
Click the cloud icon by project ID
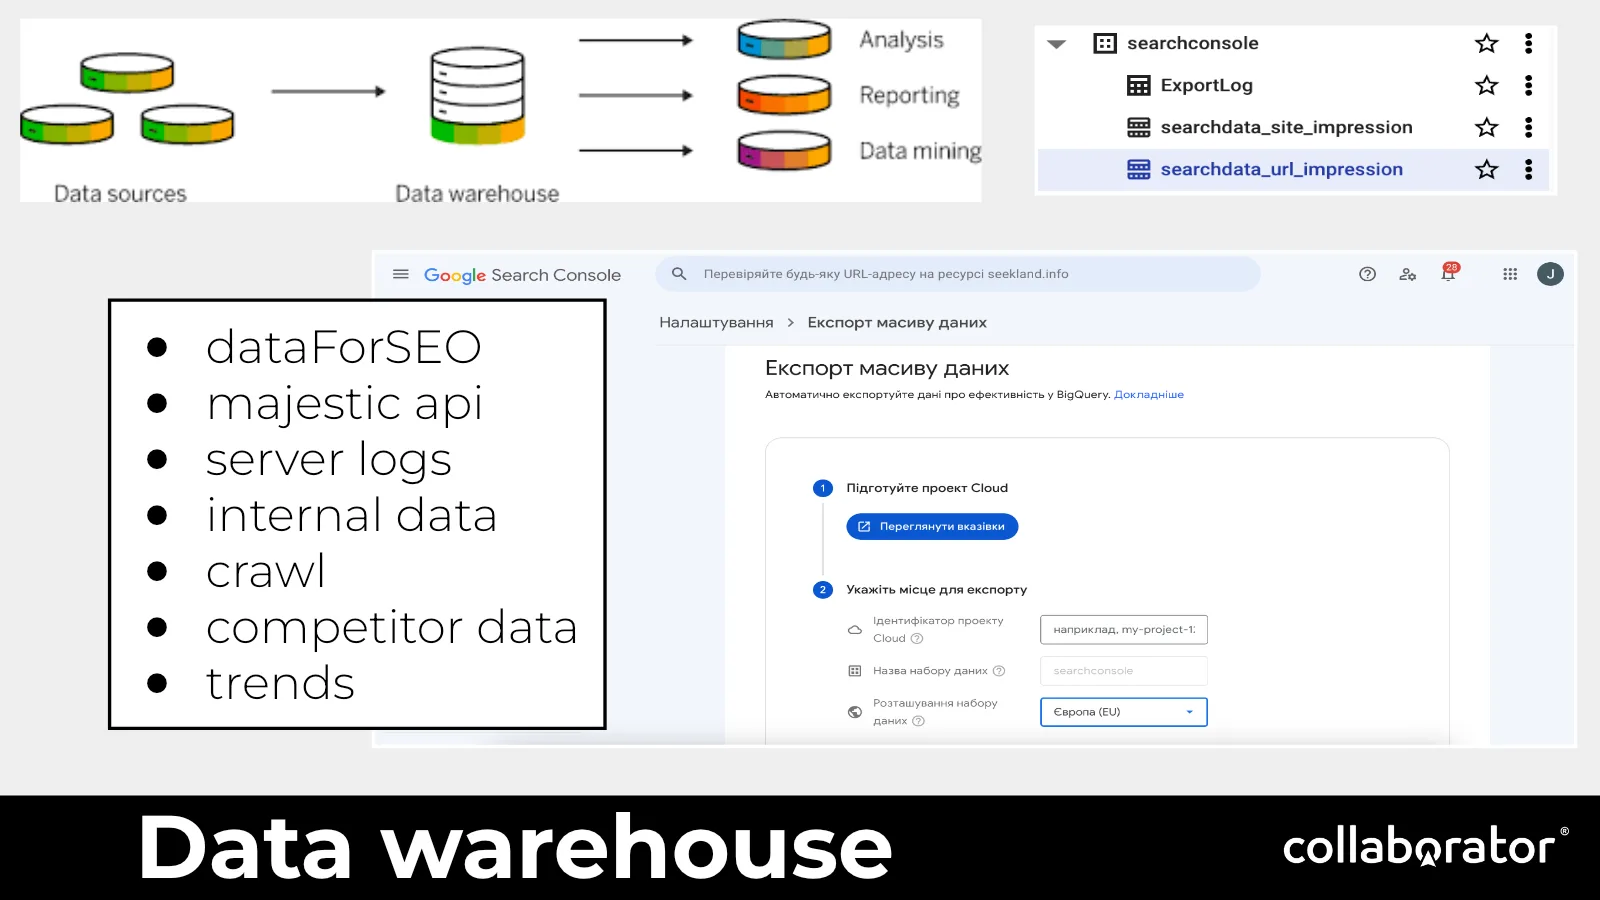coord(855,630)
